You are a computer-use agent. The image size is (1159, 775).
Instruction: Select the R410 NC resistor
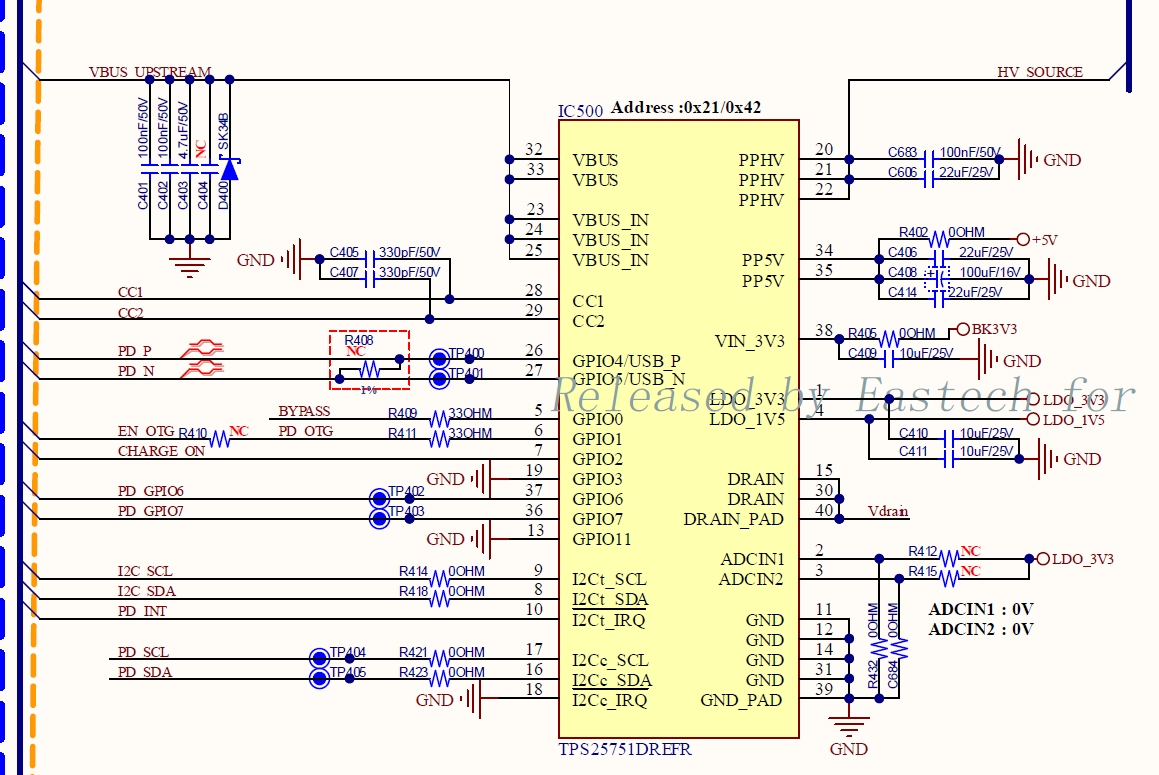click(x=220, y=439)
